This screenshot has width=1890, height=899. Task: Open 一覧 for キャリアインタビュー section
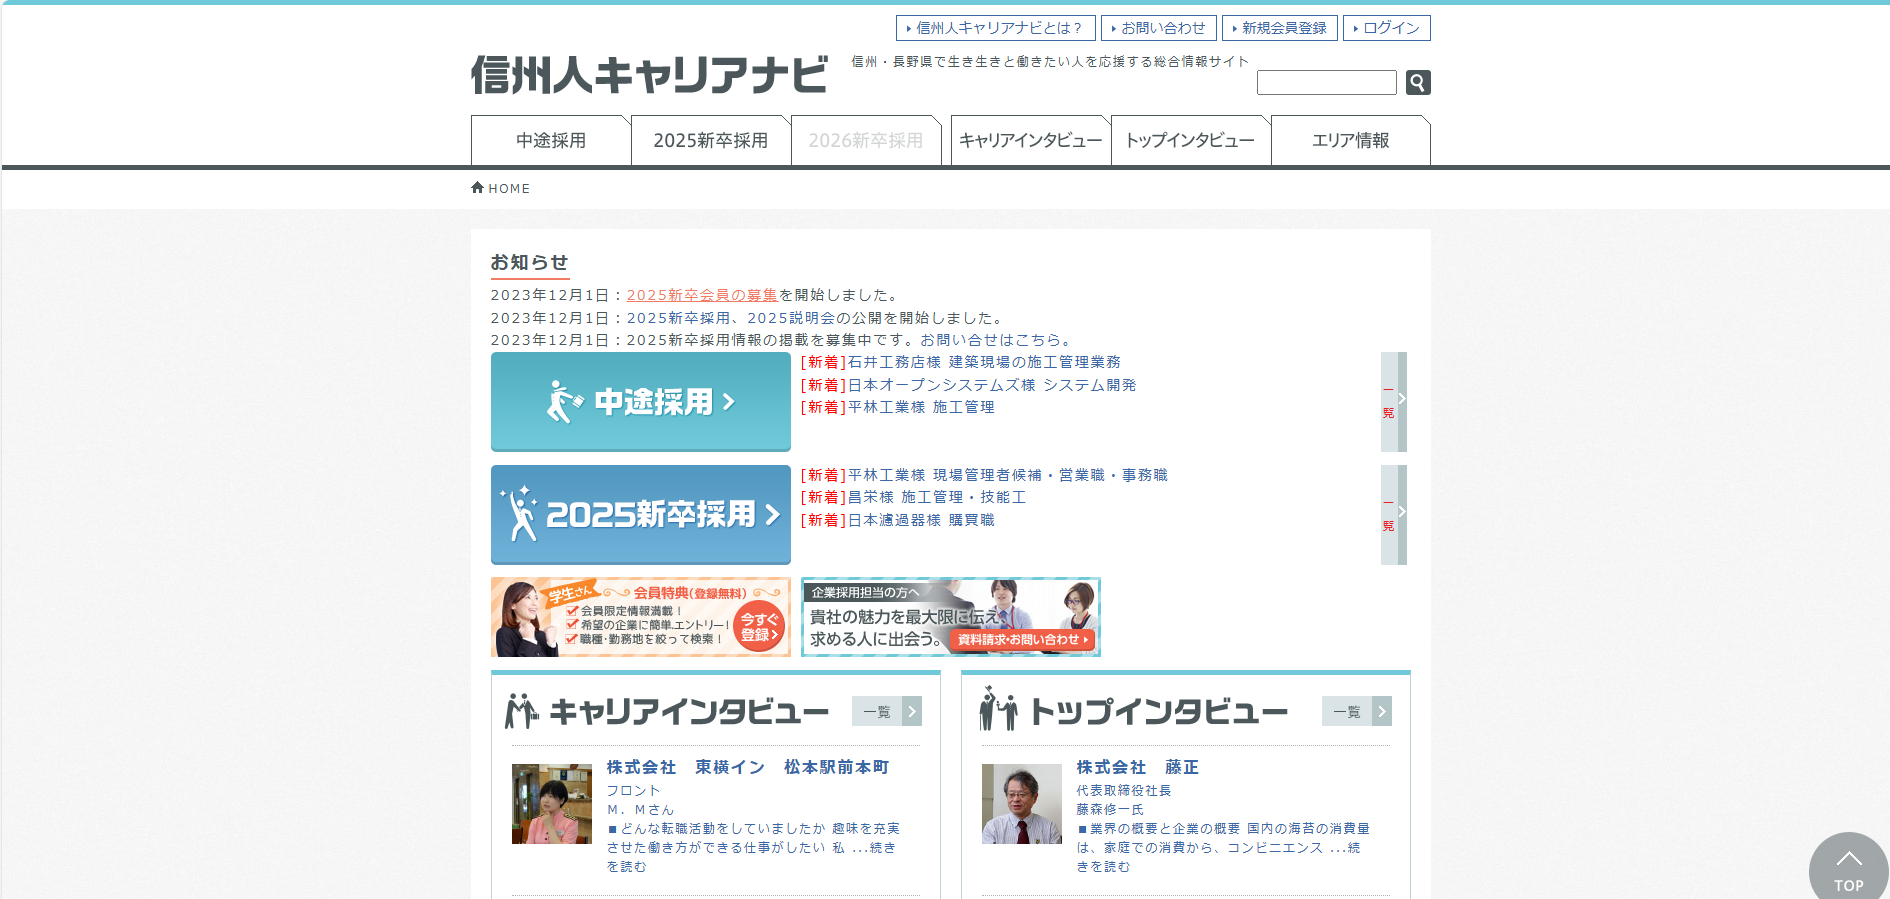coord(886,711)
